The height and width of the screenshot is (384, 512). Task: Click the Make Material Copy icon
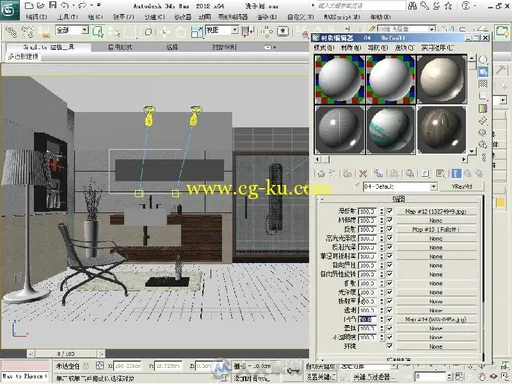pyautogui.click(x=378, y=174)
